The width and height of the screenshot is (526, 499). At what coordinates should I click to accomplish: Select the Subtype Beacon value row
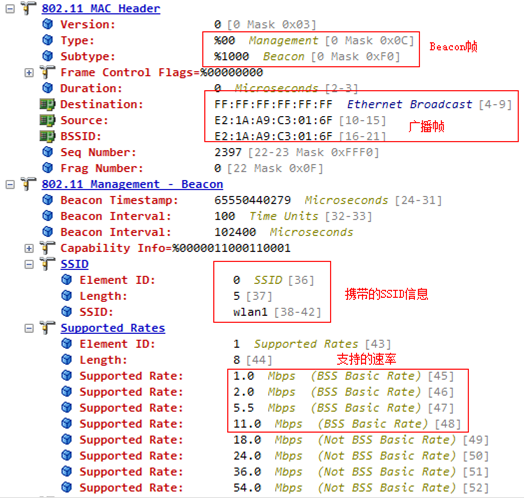[221, 56]
